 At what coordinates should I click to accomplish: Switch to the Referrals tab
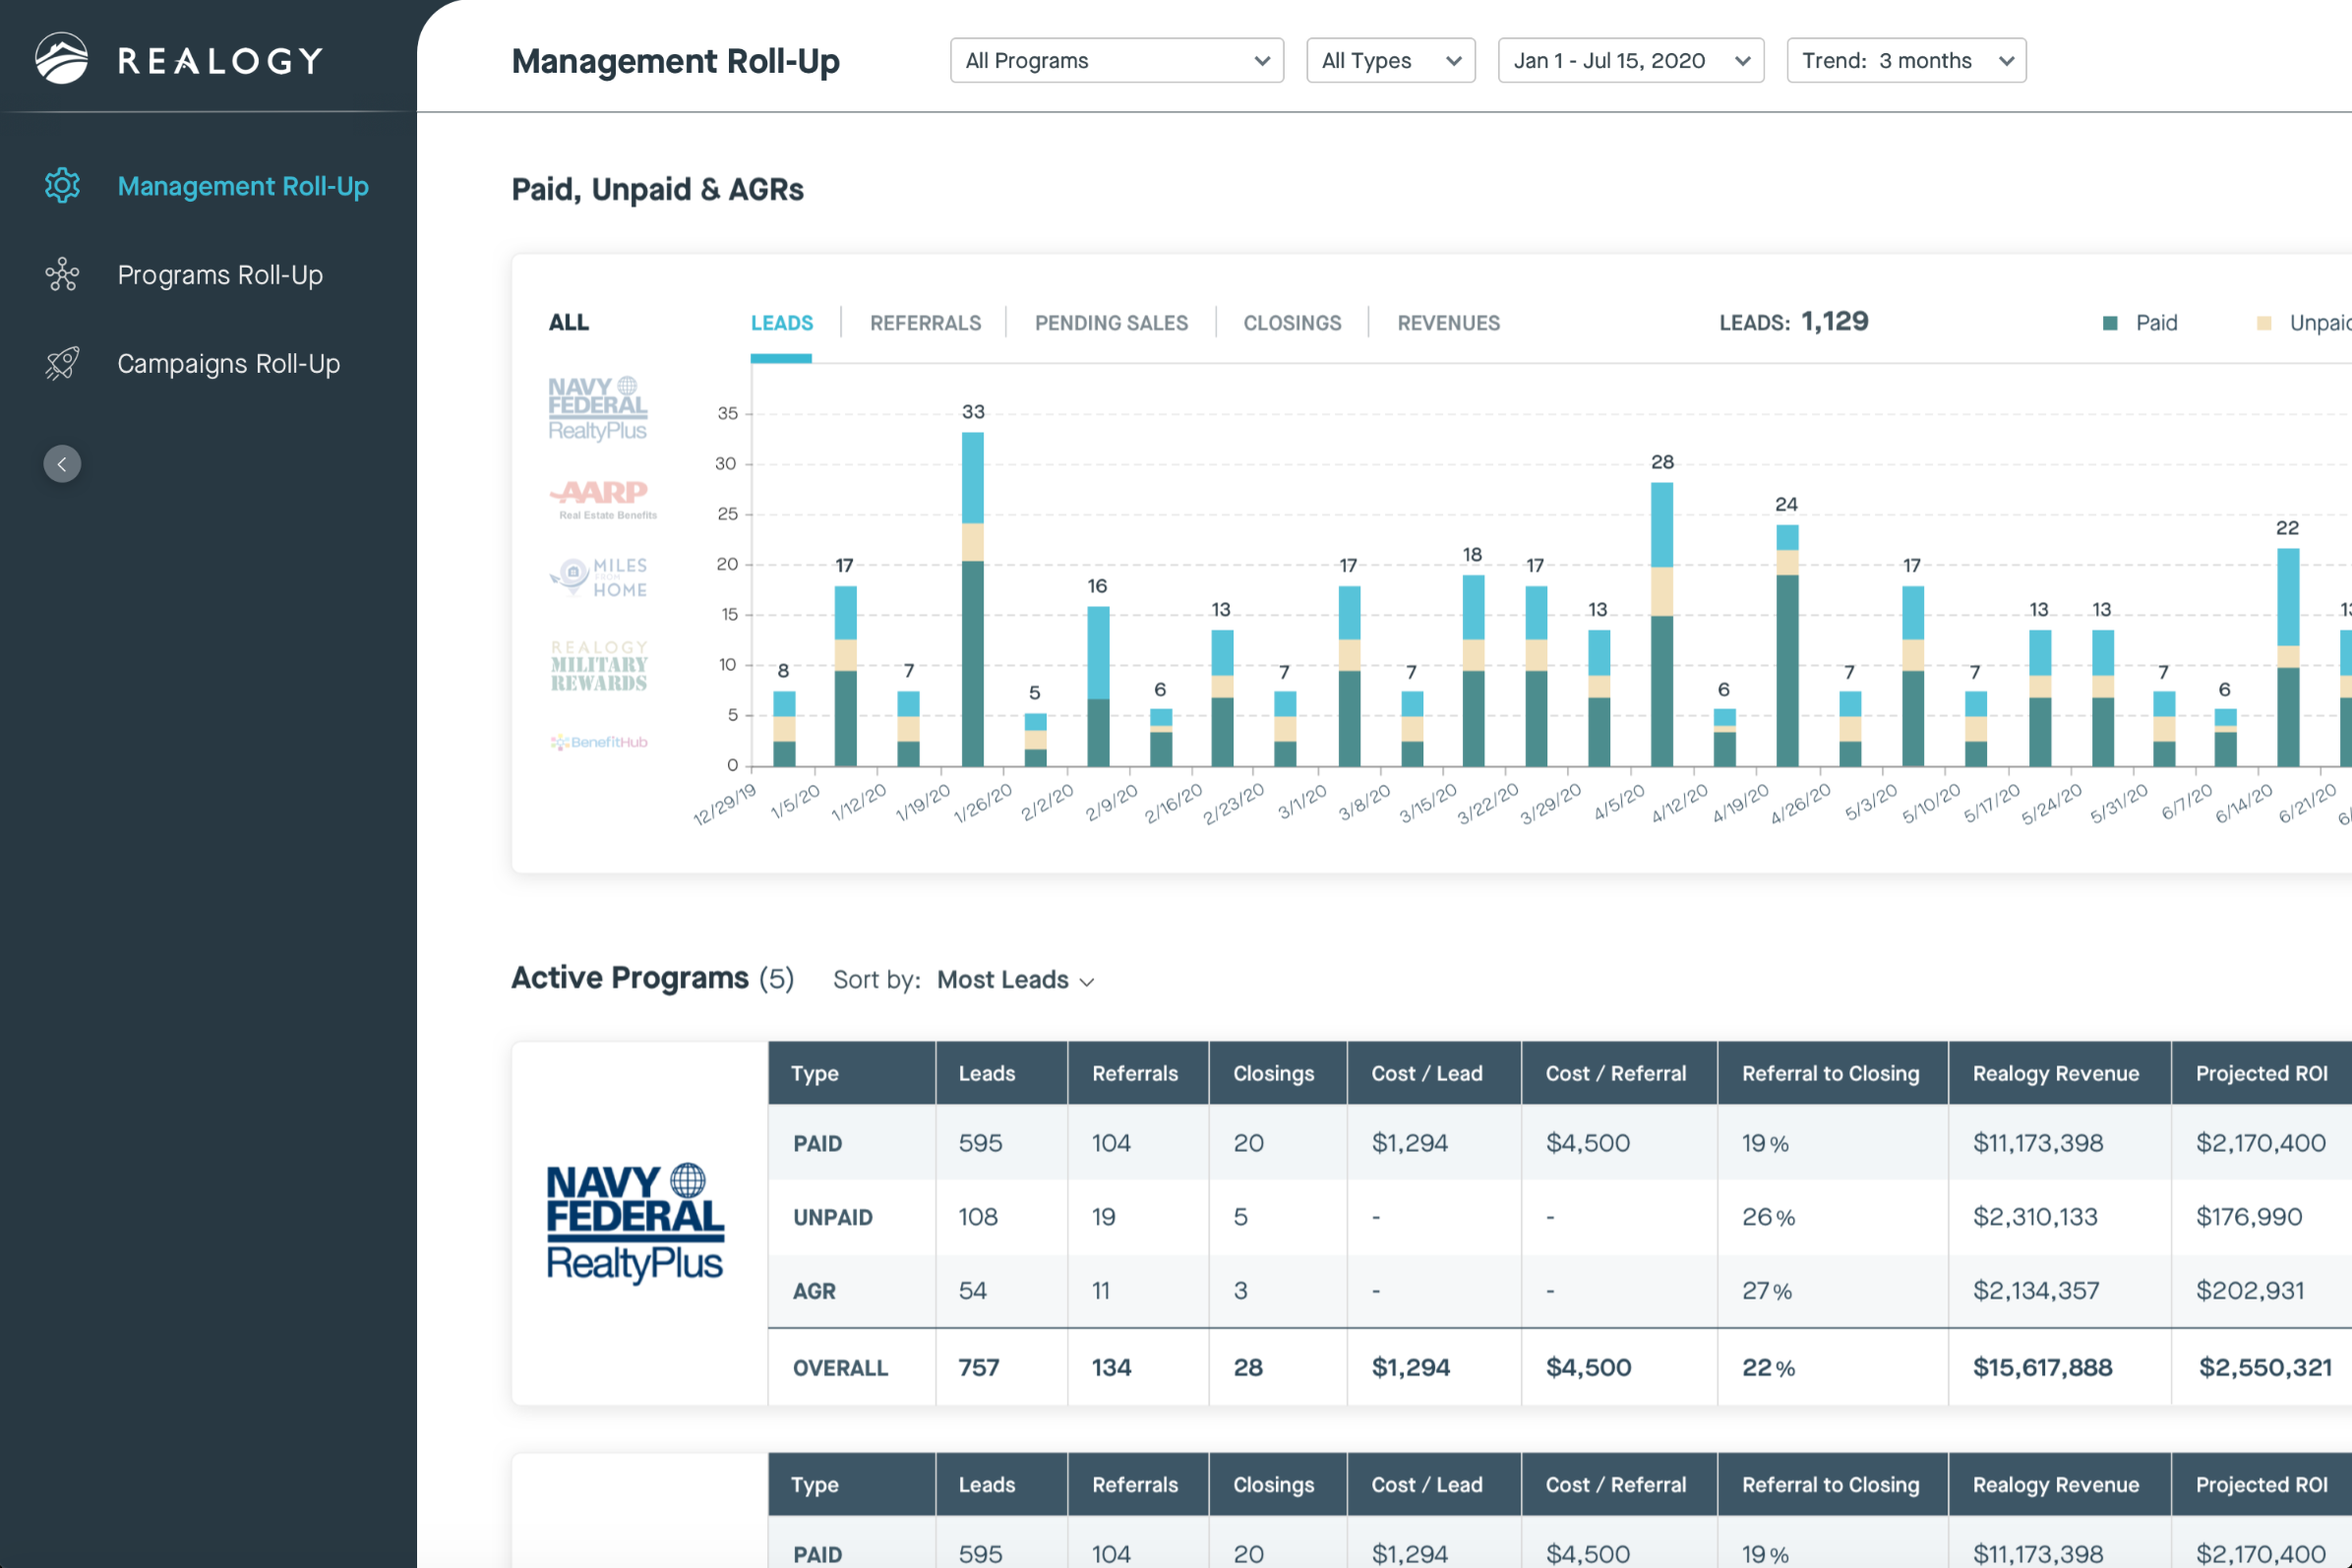[925, 323]
